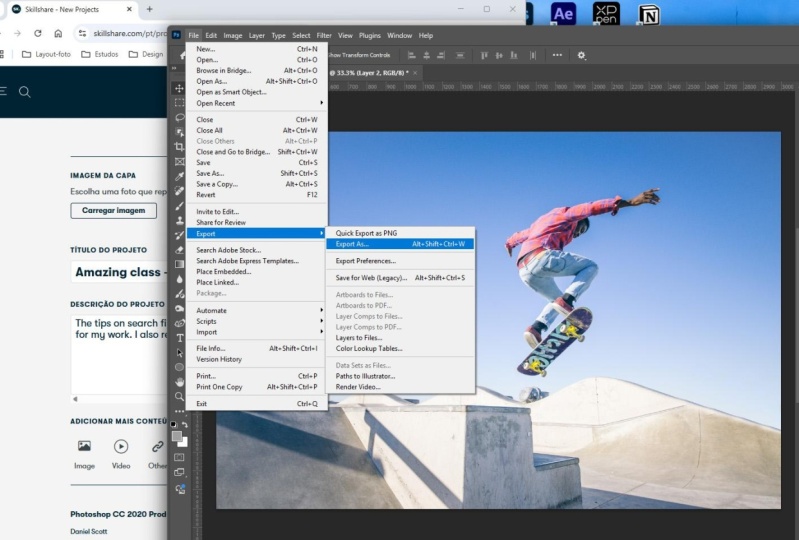The image size is (799, 540).
Task: Select the Ellipse shape tool
Action: point(179,367)
